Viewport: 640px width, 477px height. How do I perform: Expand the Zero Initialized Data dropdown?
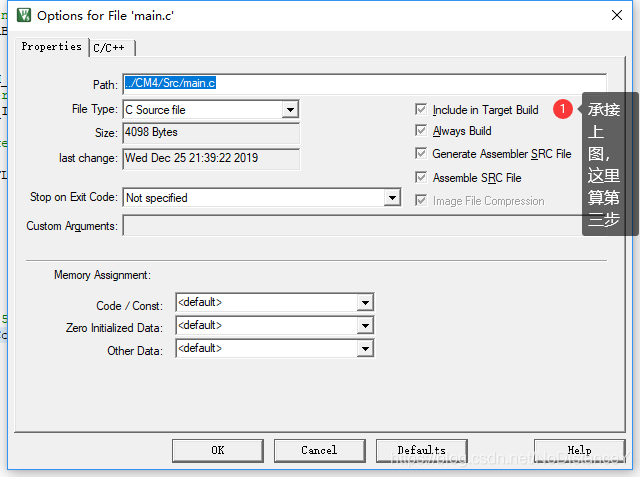pos(365,326)
